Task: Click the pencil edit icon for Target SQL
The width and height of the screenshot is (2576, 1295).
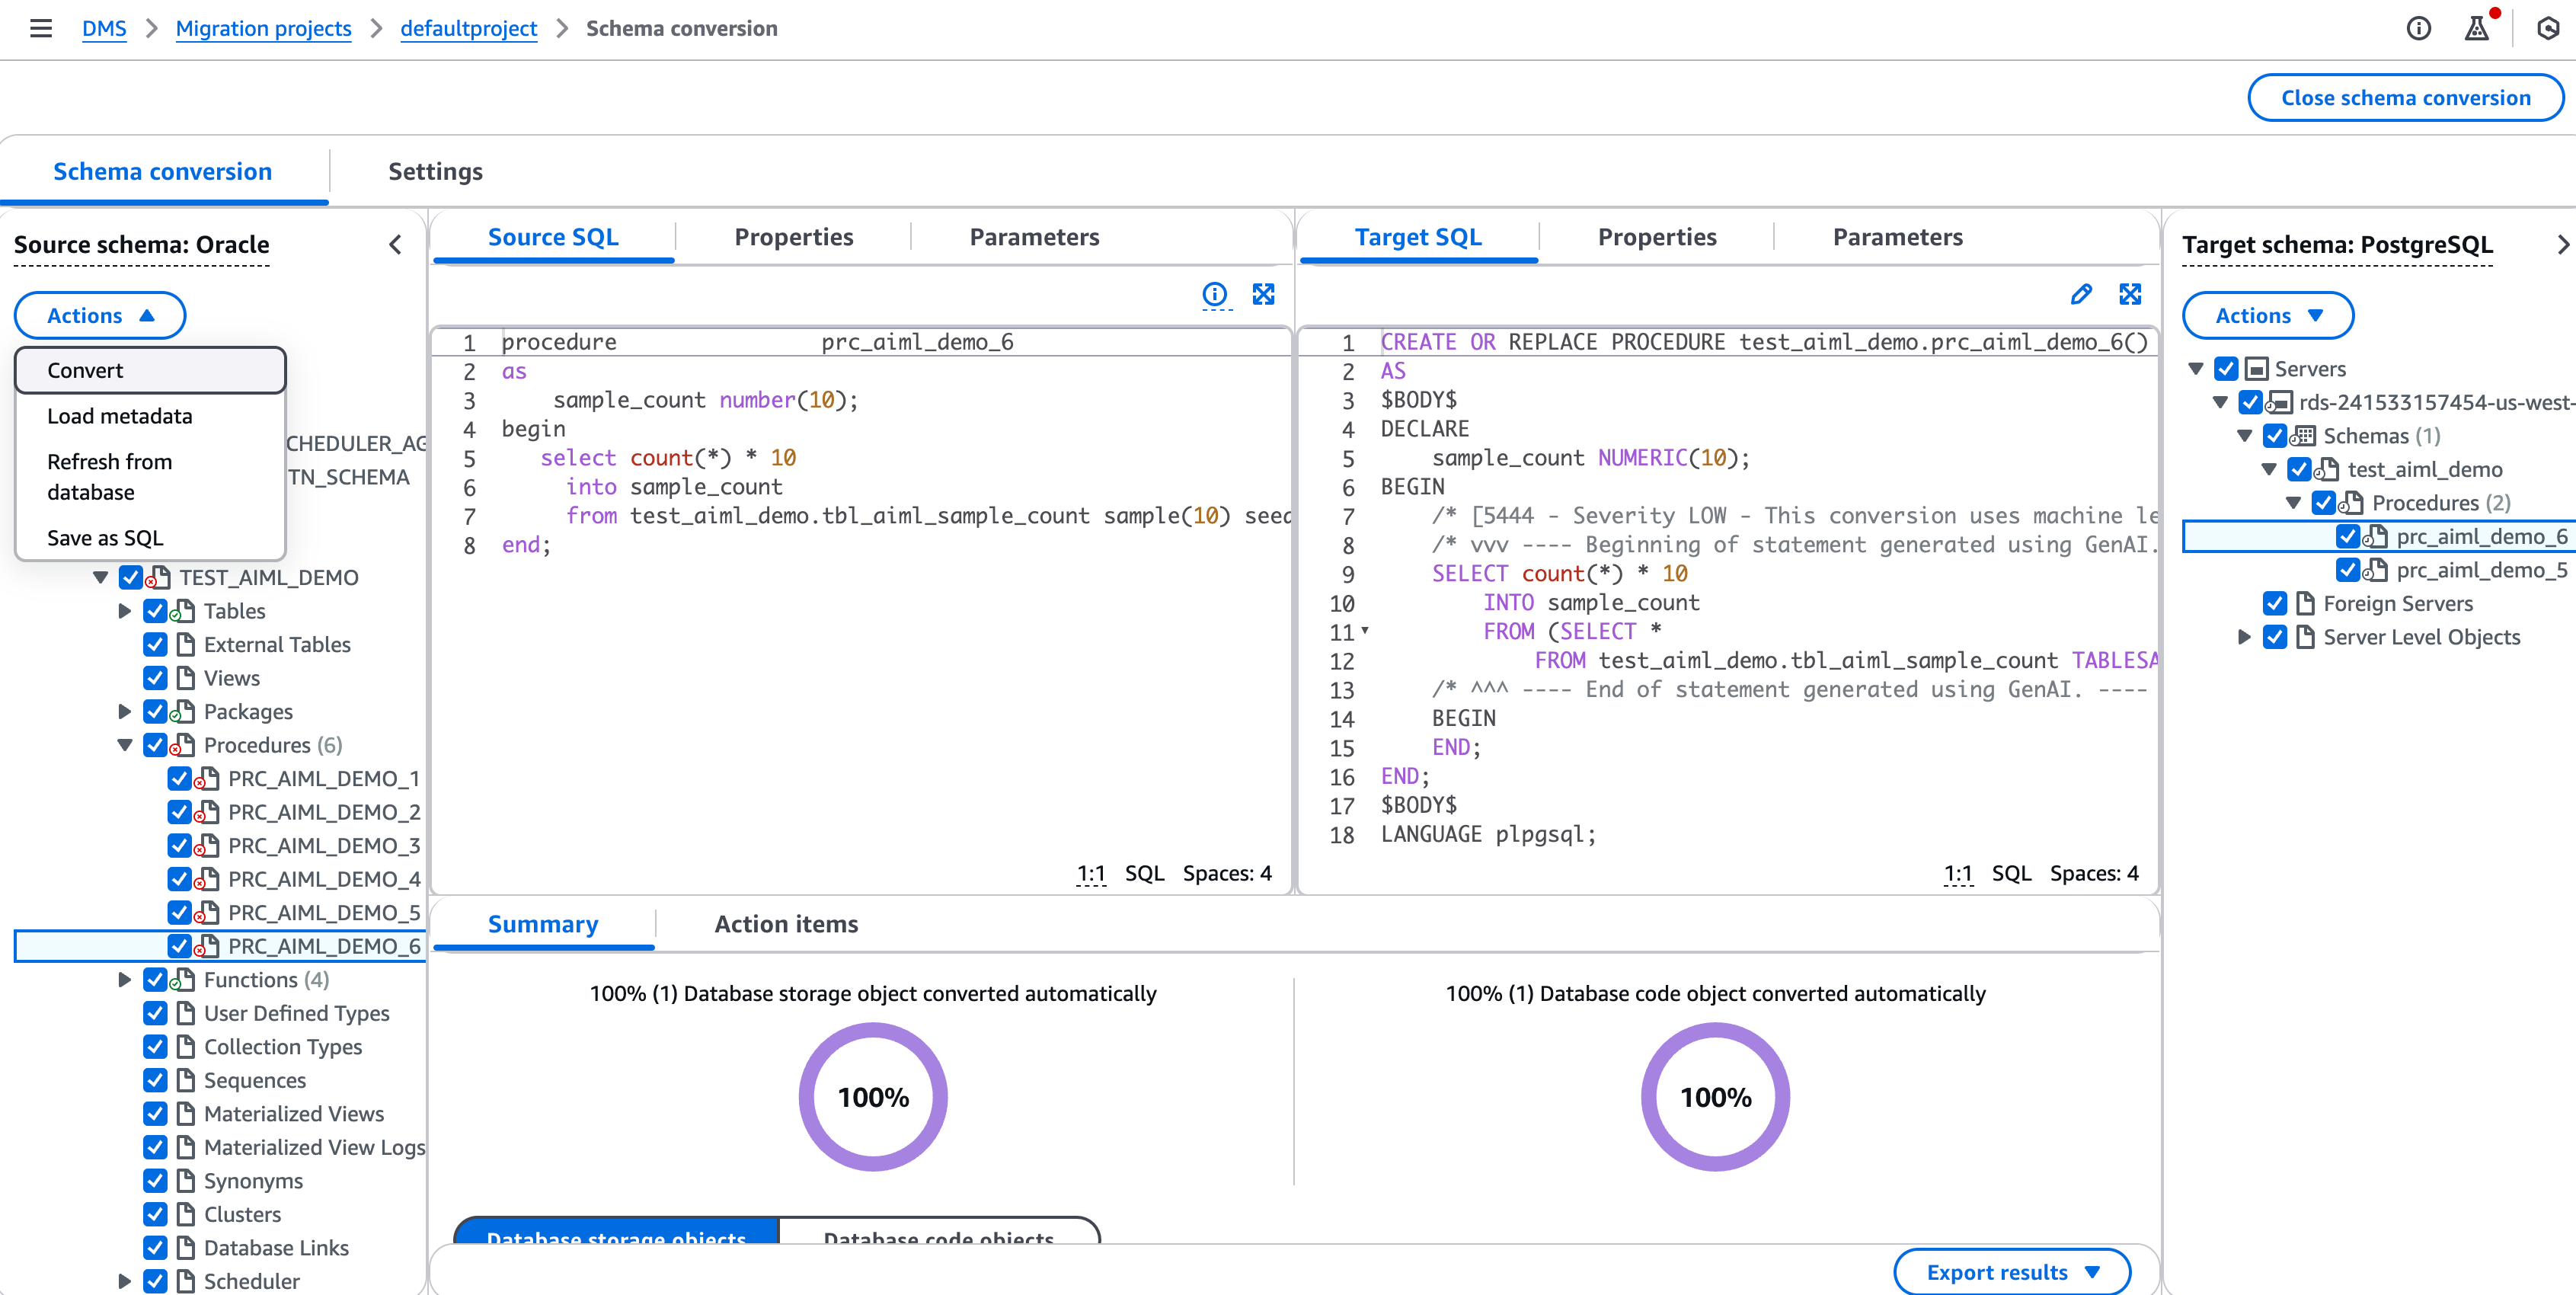Action: tap(2081, 294)
